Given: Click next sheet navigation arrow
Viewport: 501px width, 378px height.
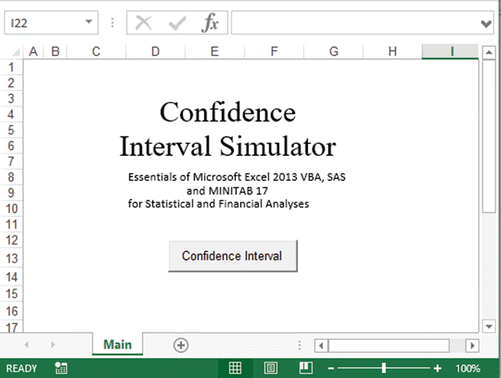Looking at the screenshot, I should coord(53,345).
